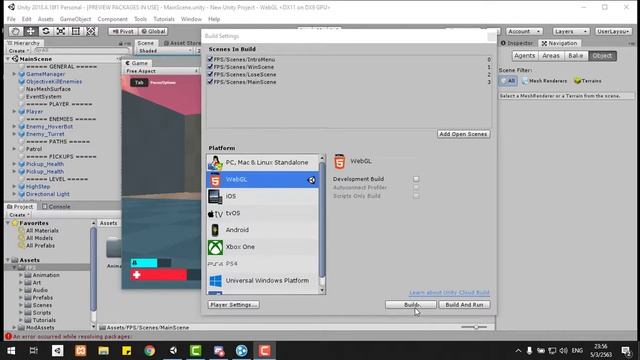The image size is (640, 360).
Task: Open the Component menu
Action: (x=113, y=19)
